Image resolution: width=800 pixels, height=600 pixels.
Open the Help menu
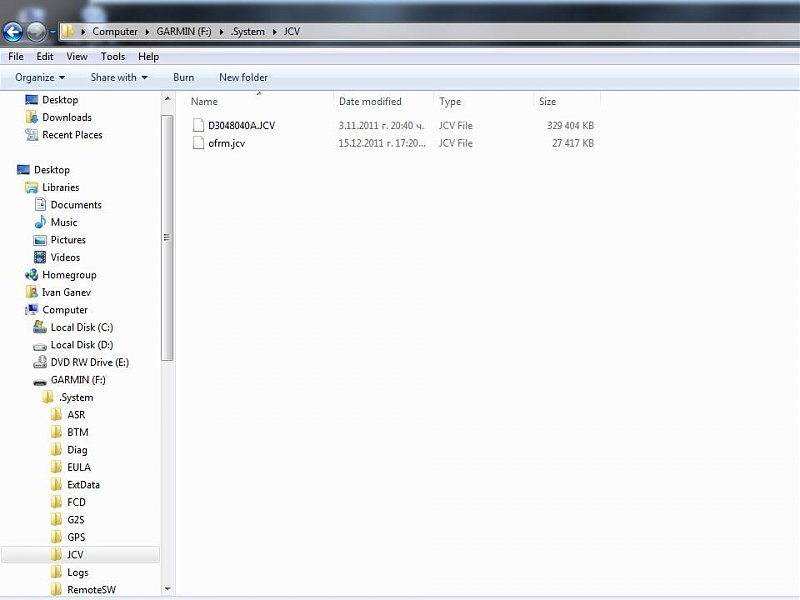[148, 57]
